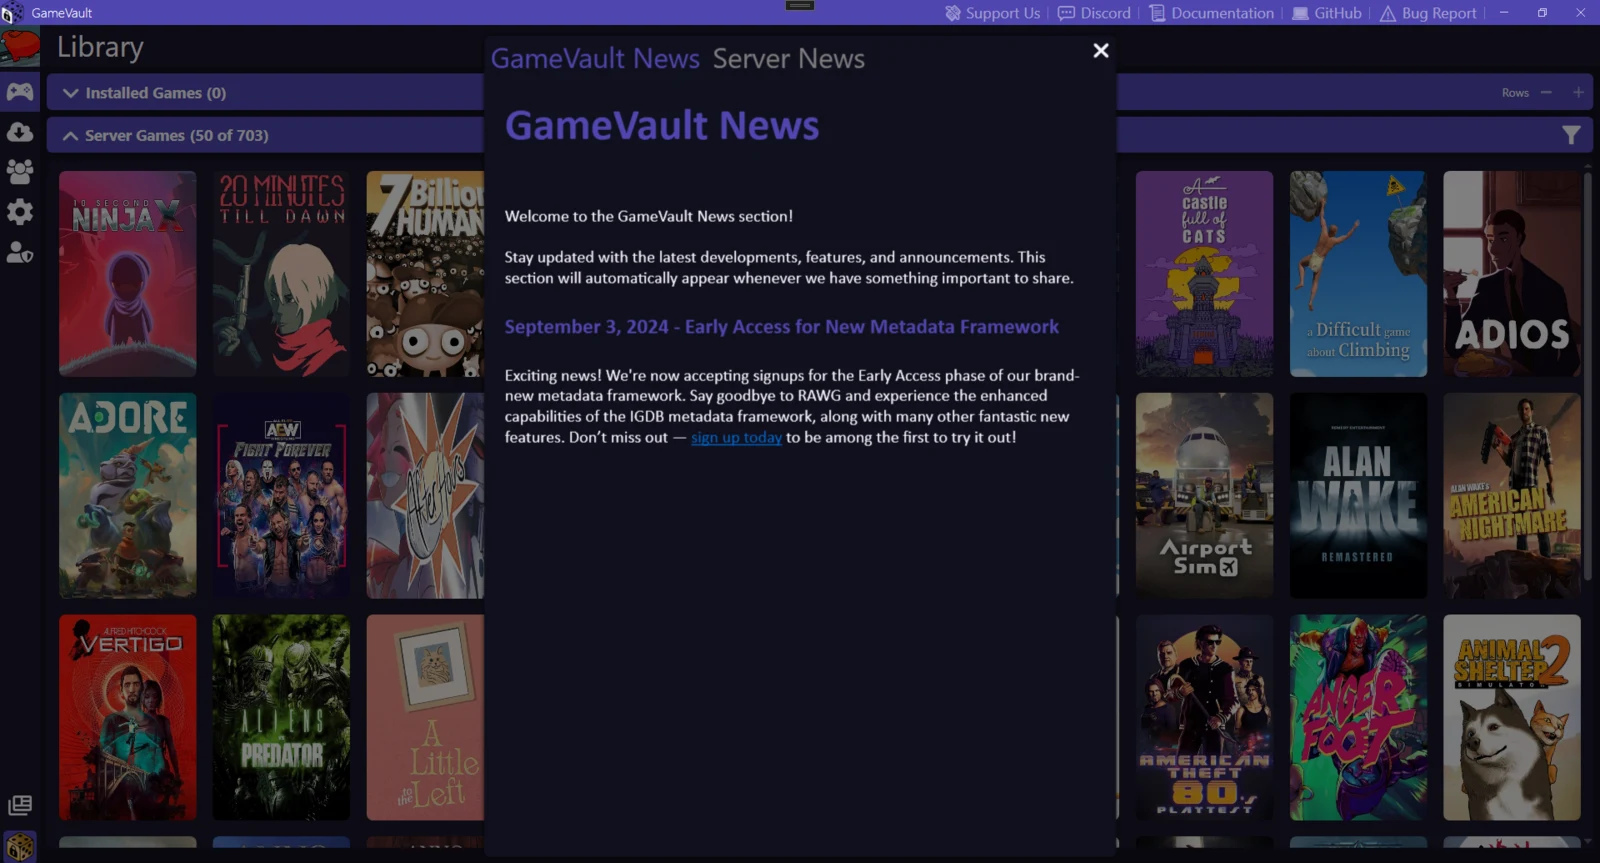This screenshot has width=1600, height=863.
Task: Select the GameVault News tab
Action: click(x=595, y=59)
